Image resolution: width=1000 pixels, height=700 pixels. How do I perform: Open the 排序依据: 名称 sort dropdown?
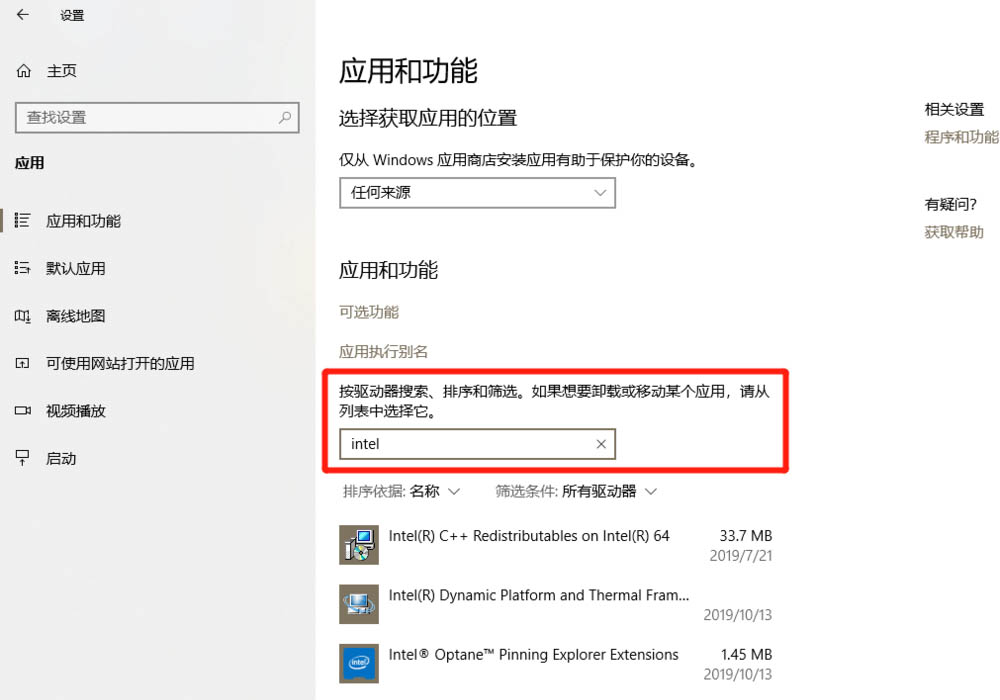click(401, 491)
